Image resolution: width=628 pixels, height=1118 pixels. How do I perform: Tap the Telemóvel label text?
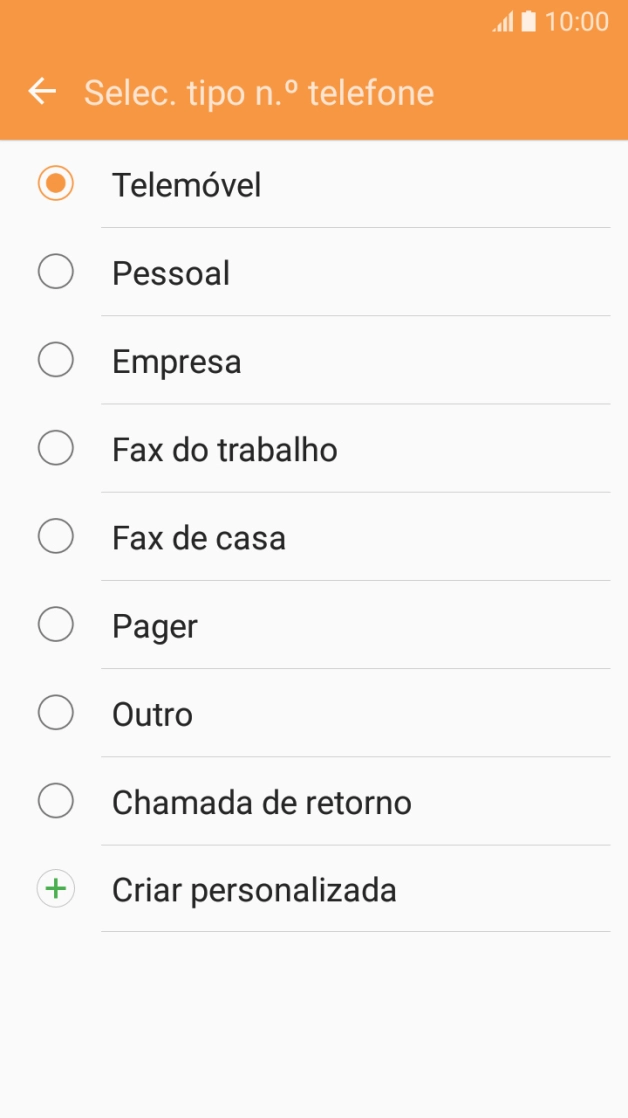point(188,185)
